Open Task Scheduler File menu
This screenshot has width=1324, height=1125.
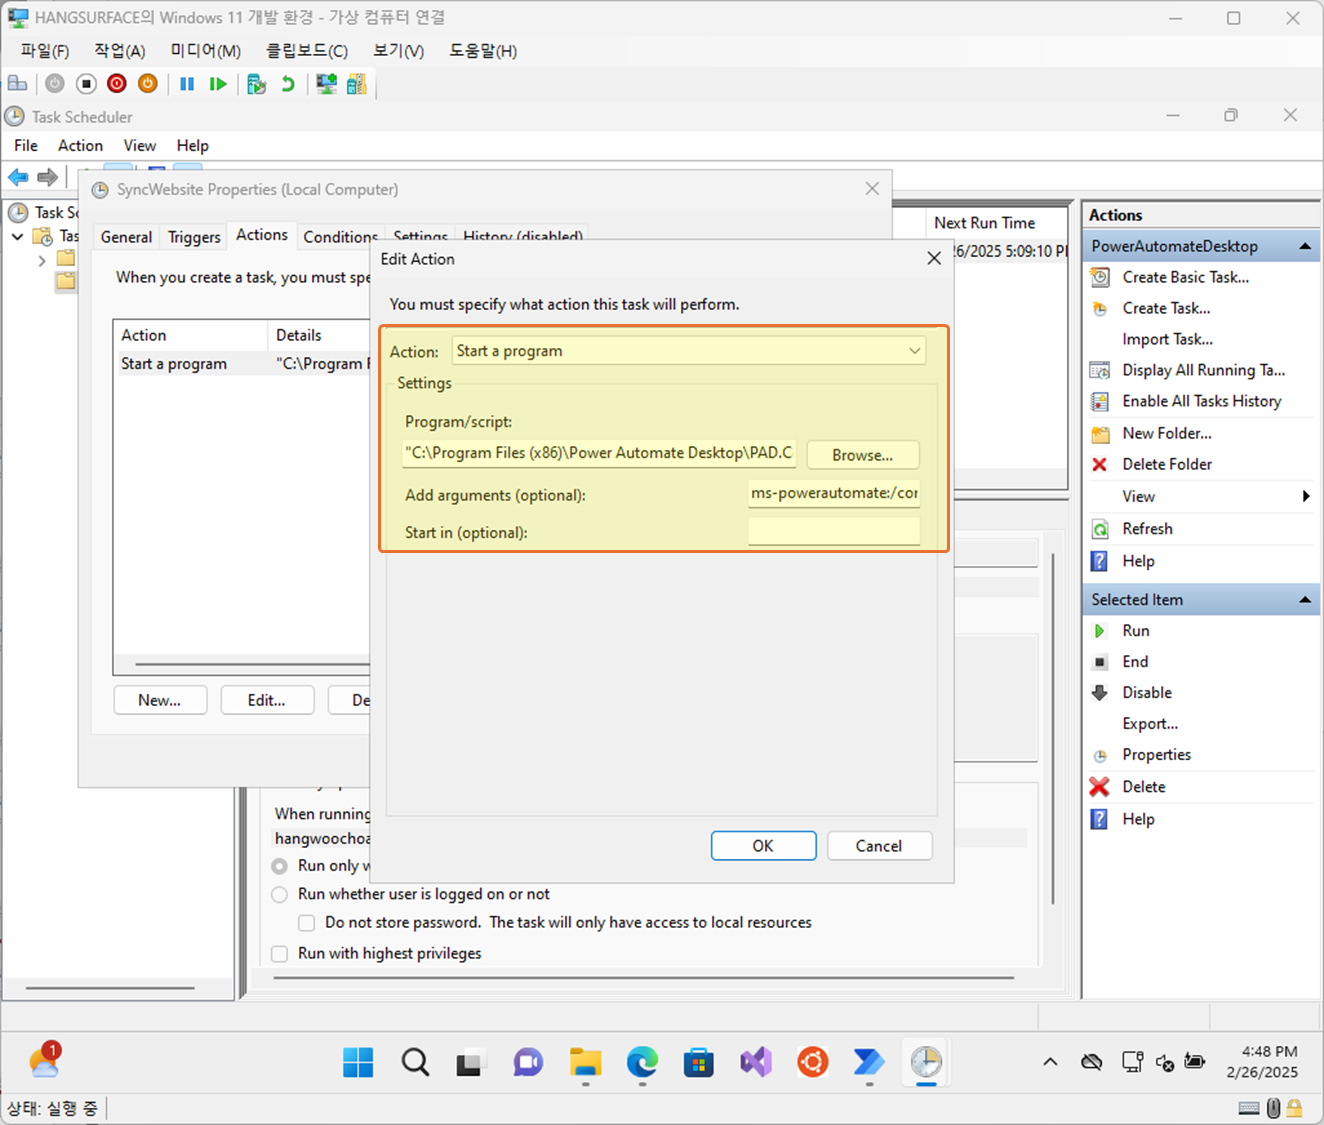pyautogui.click(x=26, y=146)
